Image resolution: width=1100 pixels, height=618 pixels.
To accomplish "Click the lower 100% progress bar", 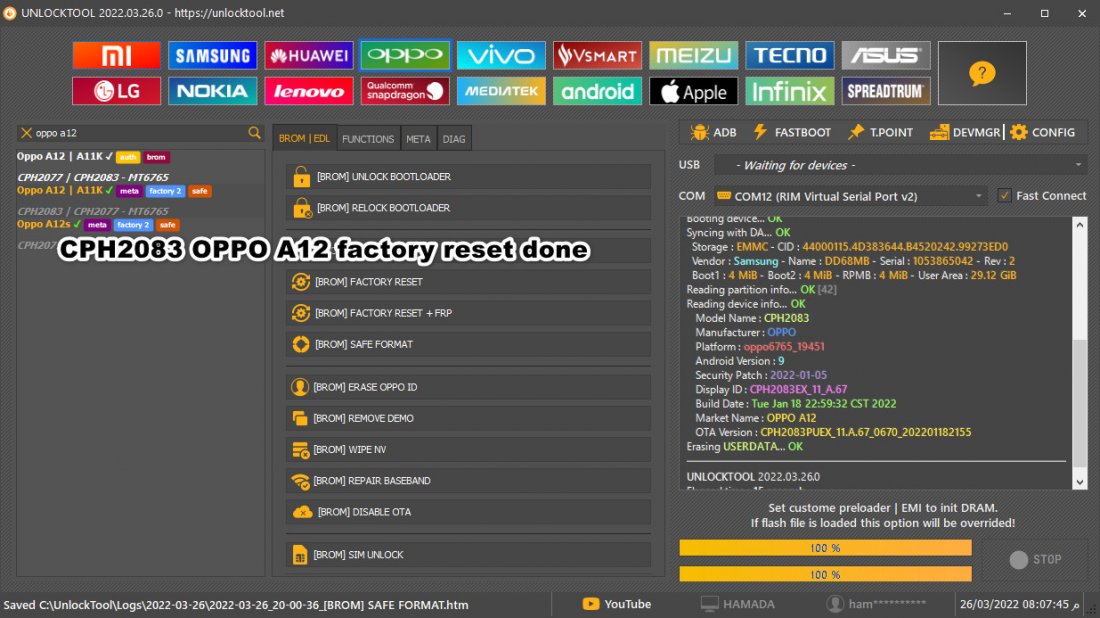I will click(825, 575).
